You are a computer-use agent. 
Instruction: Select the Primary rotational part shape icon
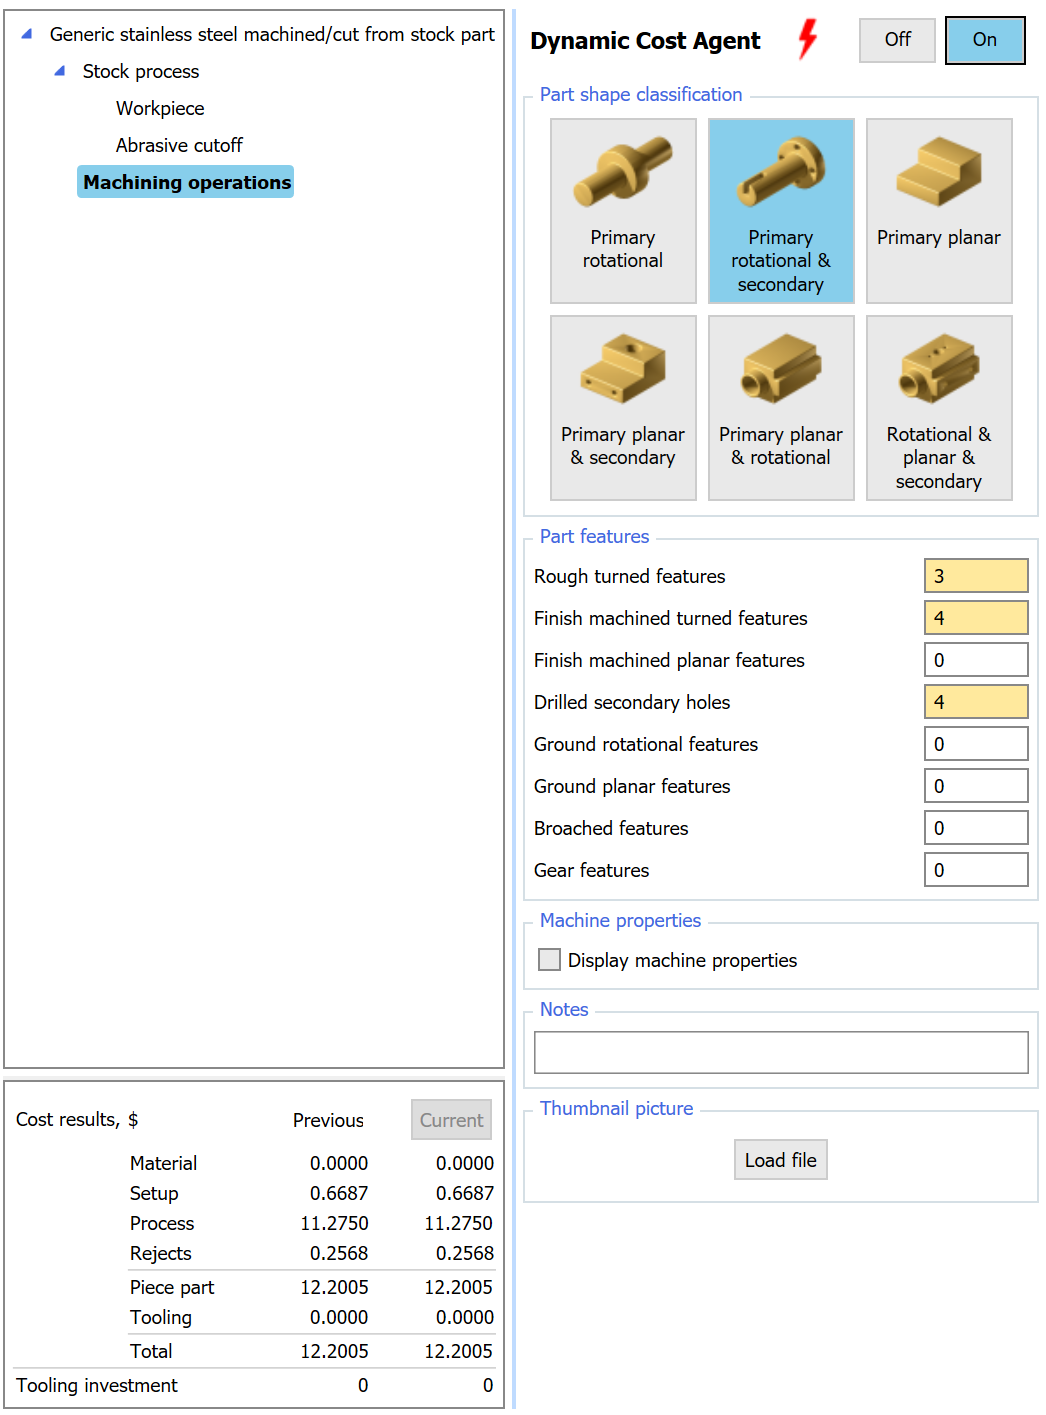(x=622, y=210)
